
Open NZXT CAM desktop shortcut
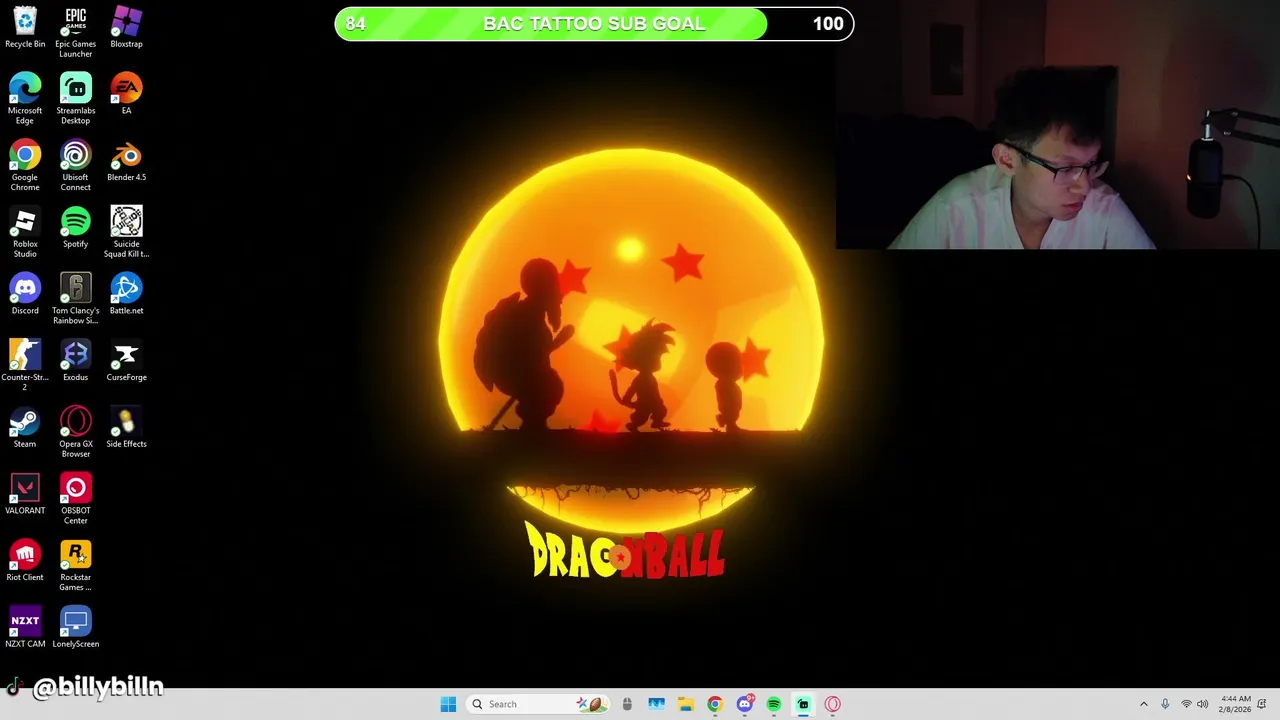coord(25,627)
